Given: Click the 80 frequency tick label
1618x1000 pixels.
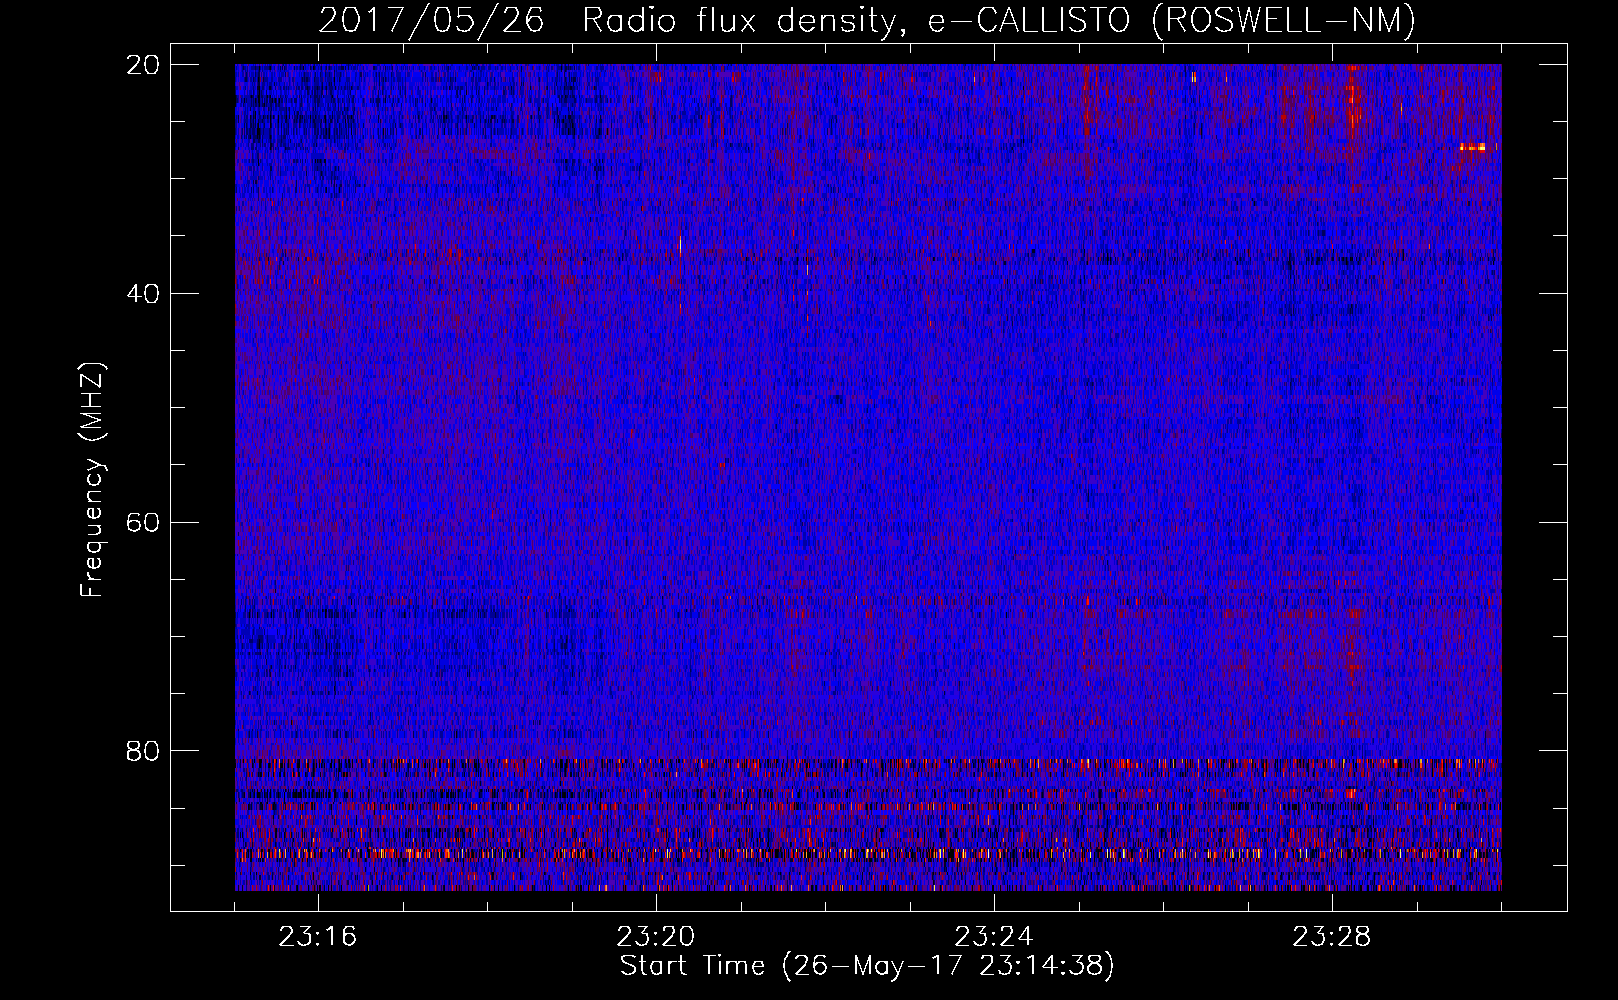Looking at the screenshot, I should tap(143, 751).
